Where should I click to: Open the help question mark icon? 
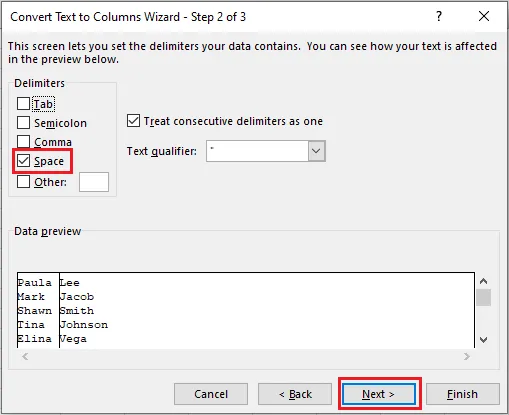coord(439,16)
